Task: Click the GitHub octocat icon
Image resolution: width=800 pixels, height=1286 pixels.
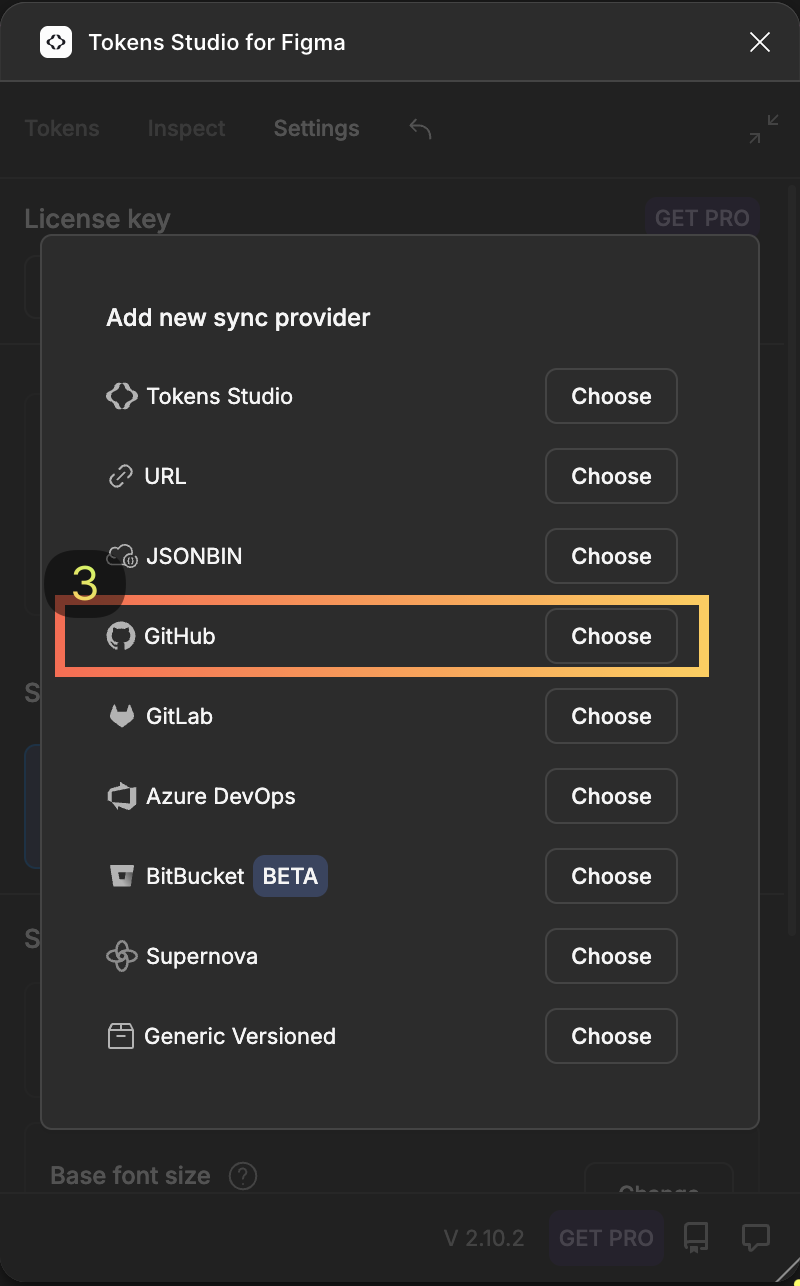Action: pyautogui.click(x=121, y=636)
